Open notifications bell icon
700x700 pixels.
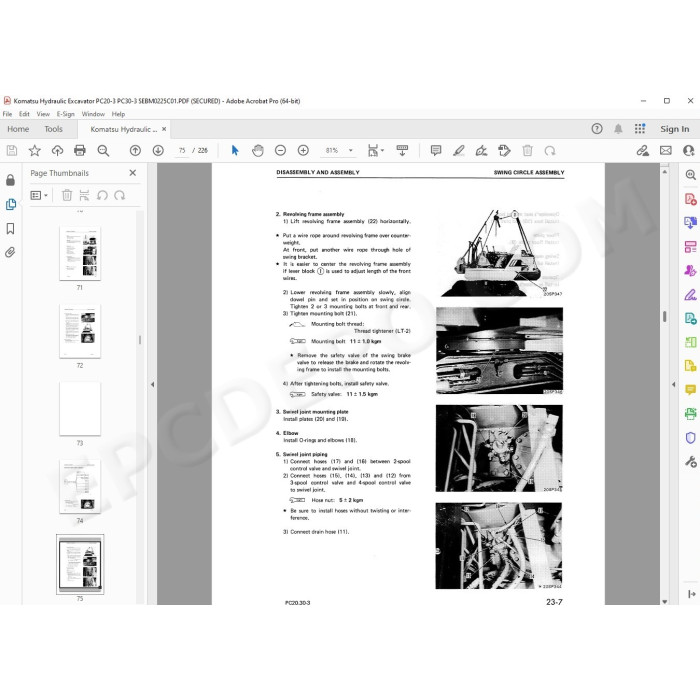click(618, 129)
